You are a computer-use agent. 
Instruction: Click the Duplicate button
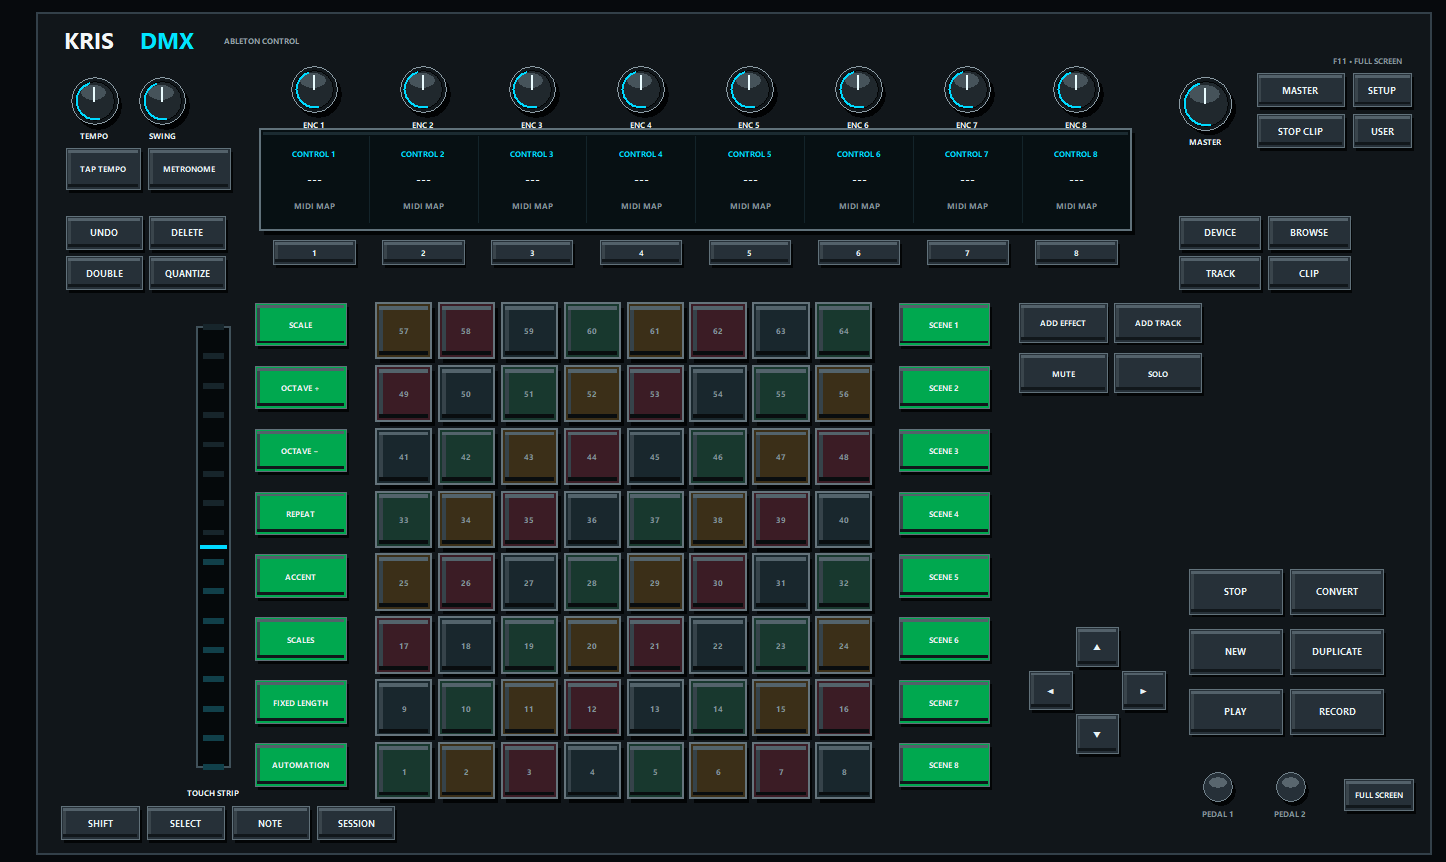click(1337, 651)
